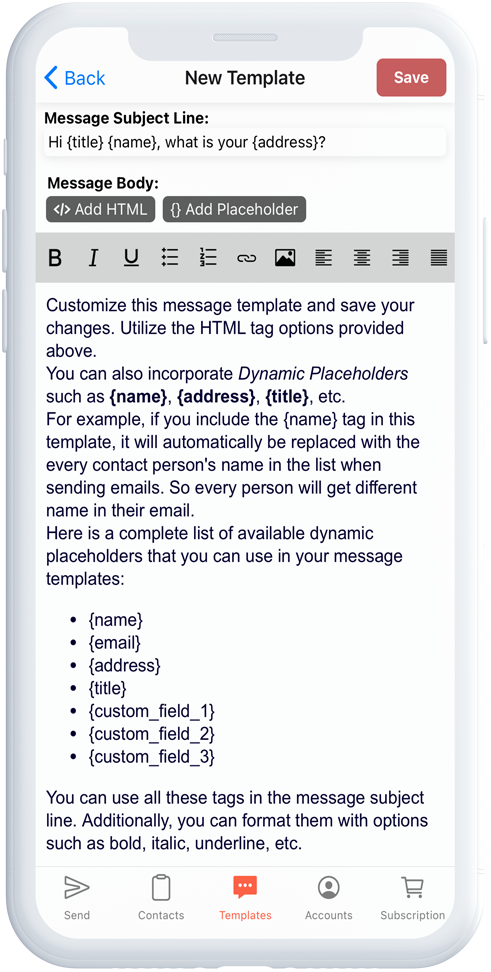This screenshot has width=491, height=972.
Task: Click the 'Message Subject Line:' label
Action: pyautogui.click(x=126, y=118)
